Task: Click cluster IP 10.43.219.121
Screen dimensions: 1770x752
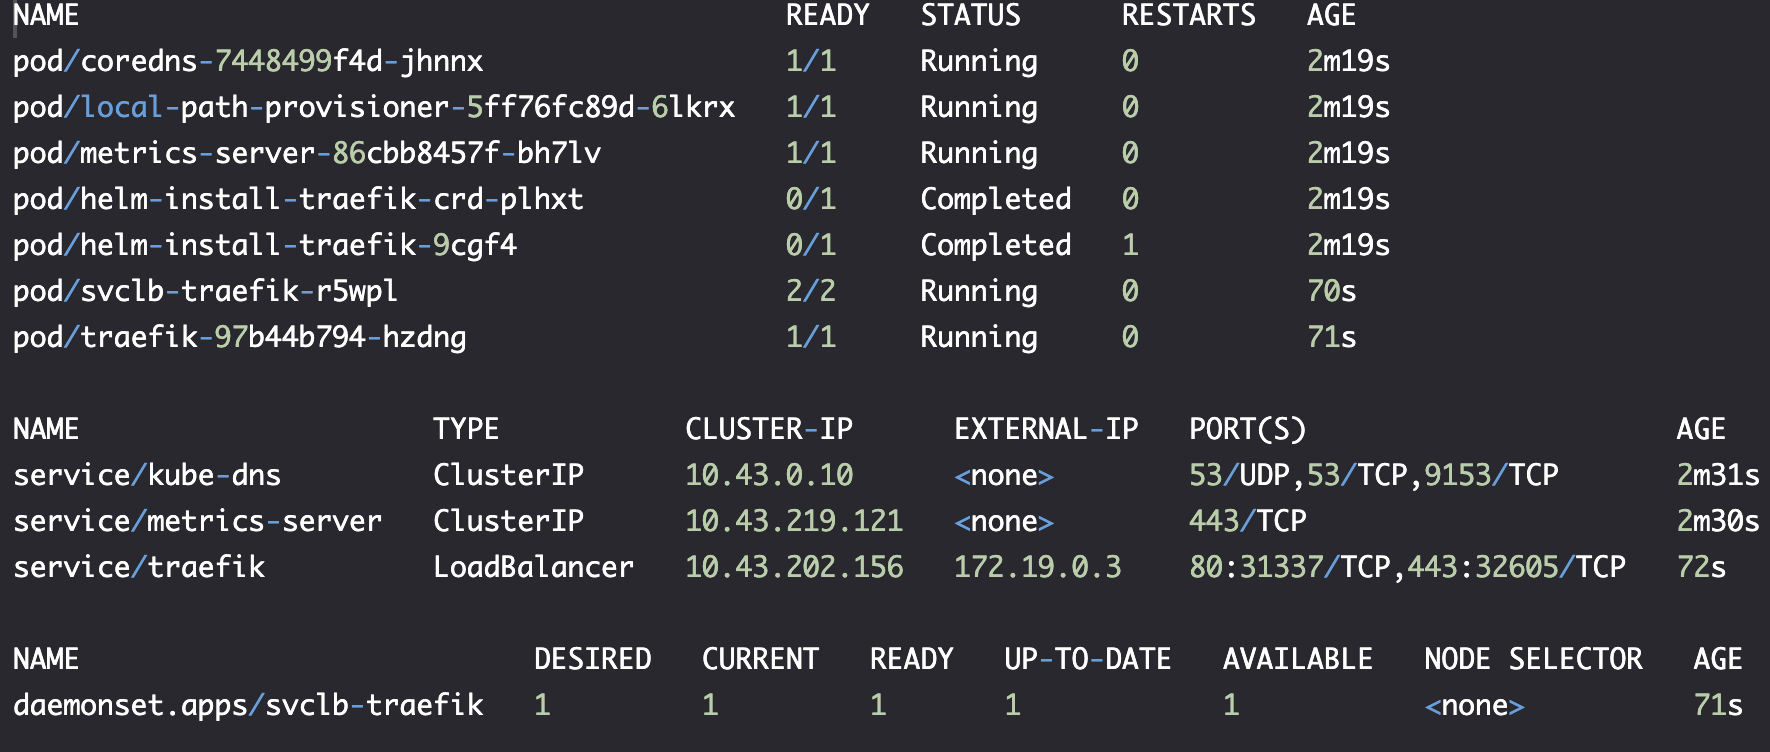Action: (x=793, y=522)
